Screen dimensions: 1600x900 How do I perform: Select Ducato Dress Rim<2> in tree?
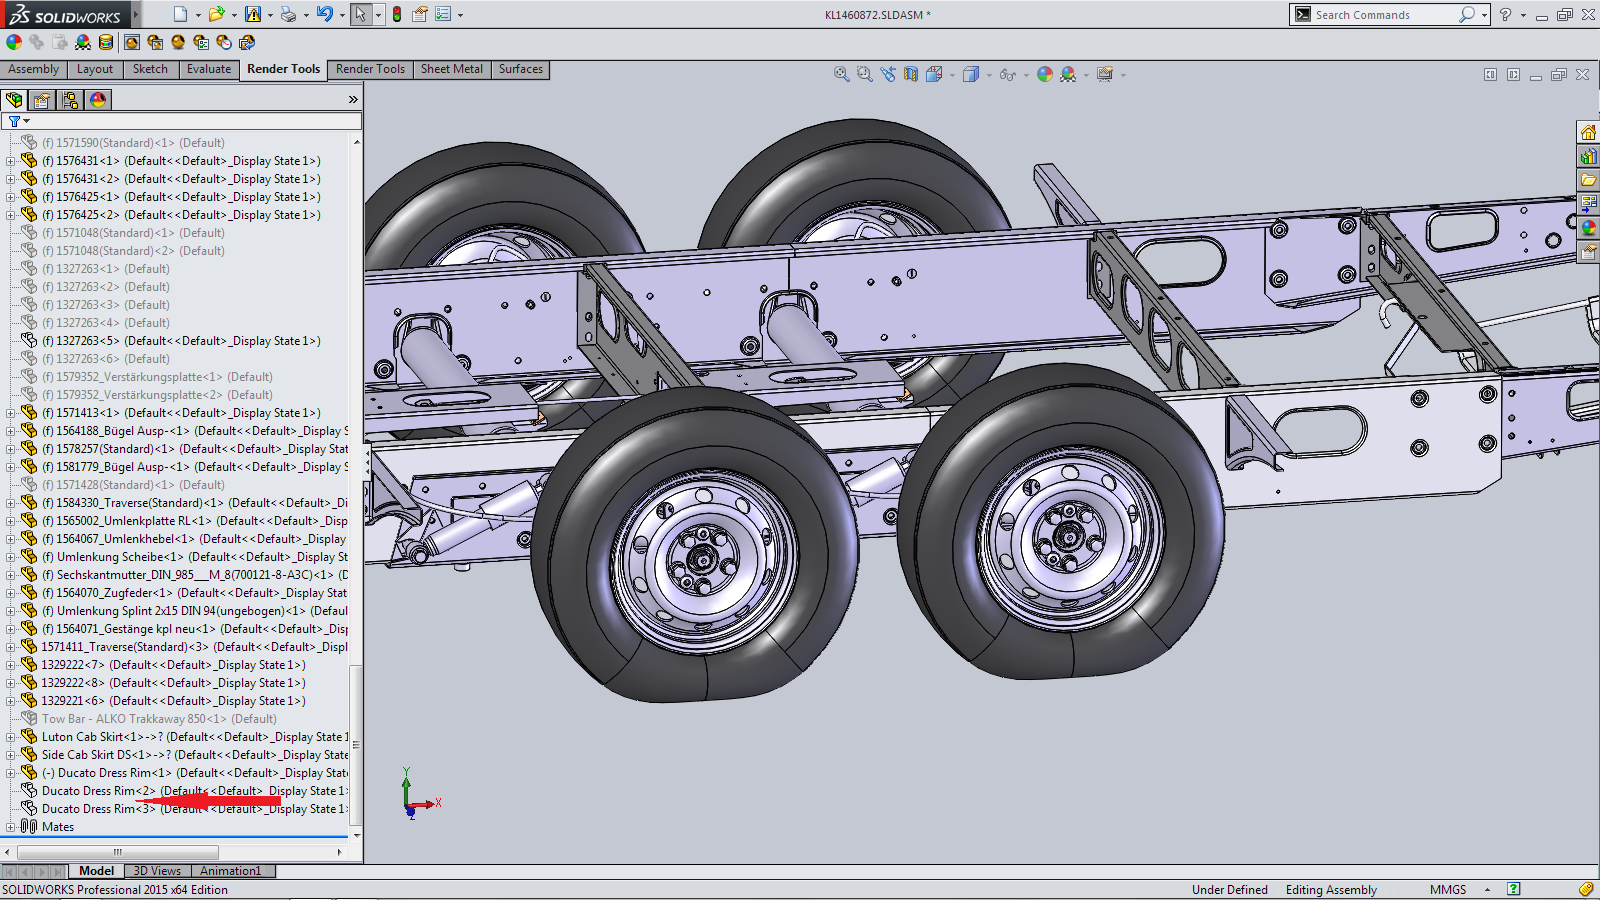point(98,791)
